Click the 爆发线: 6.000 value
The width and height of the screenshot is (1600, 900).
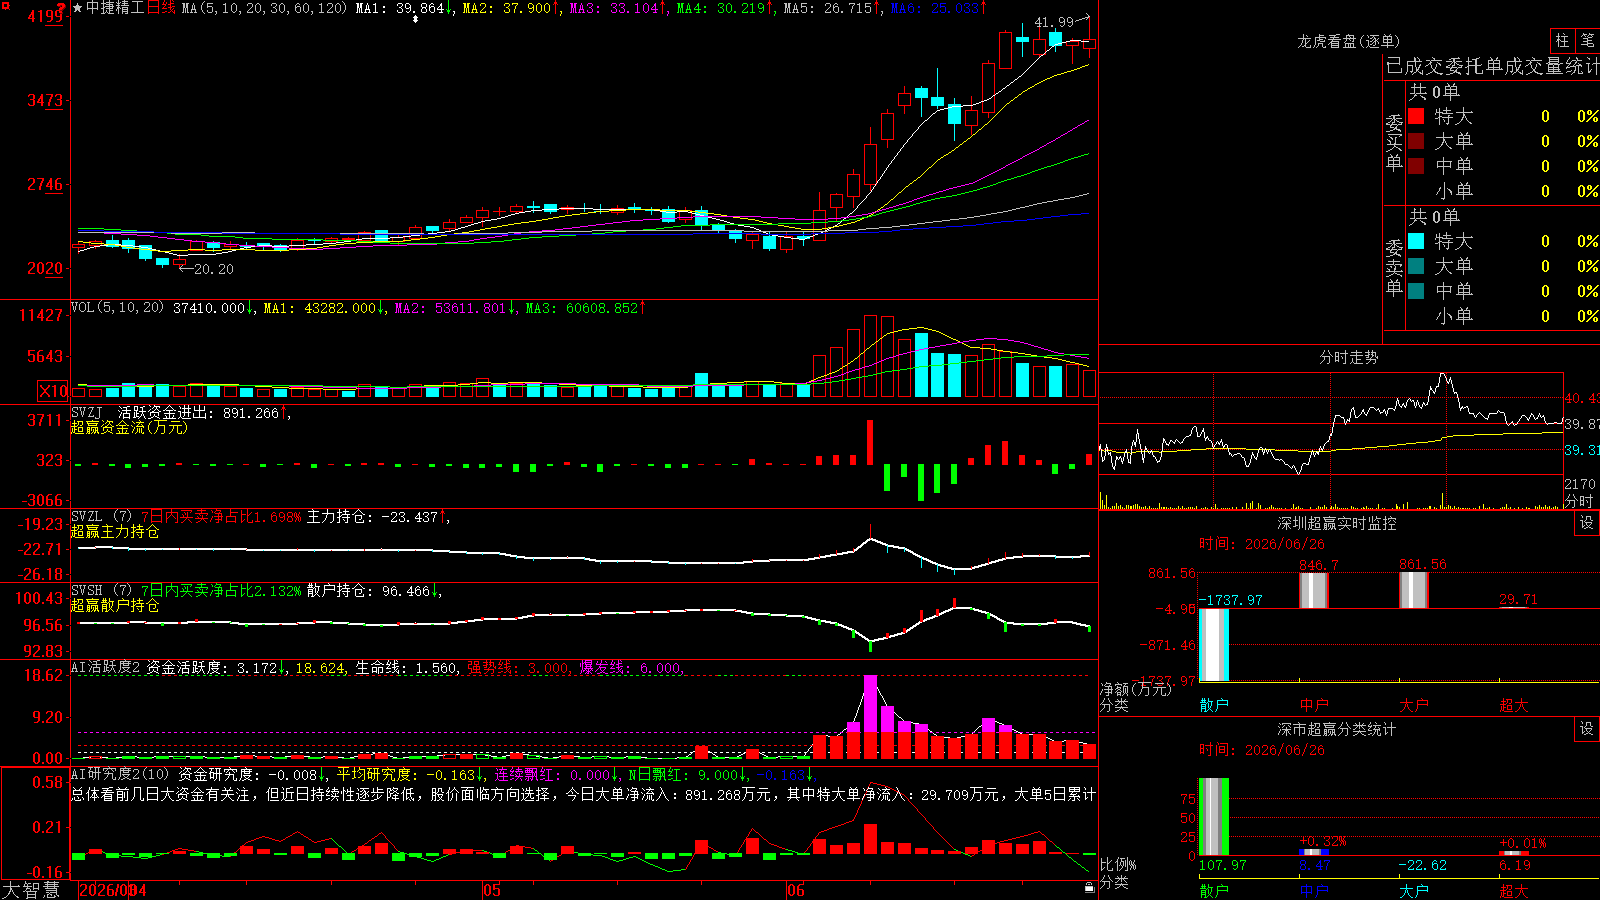coord(630,668)
